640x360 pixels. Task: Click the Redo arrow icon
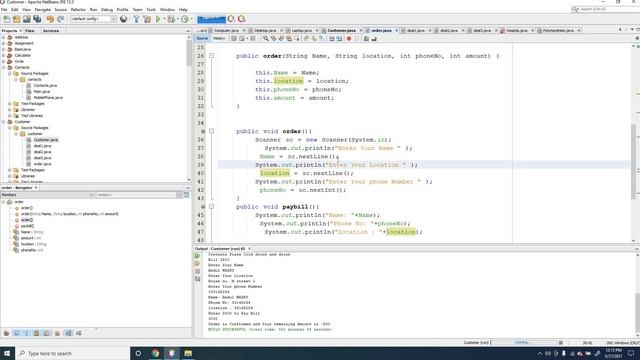point(60,19)
